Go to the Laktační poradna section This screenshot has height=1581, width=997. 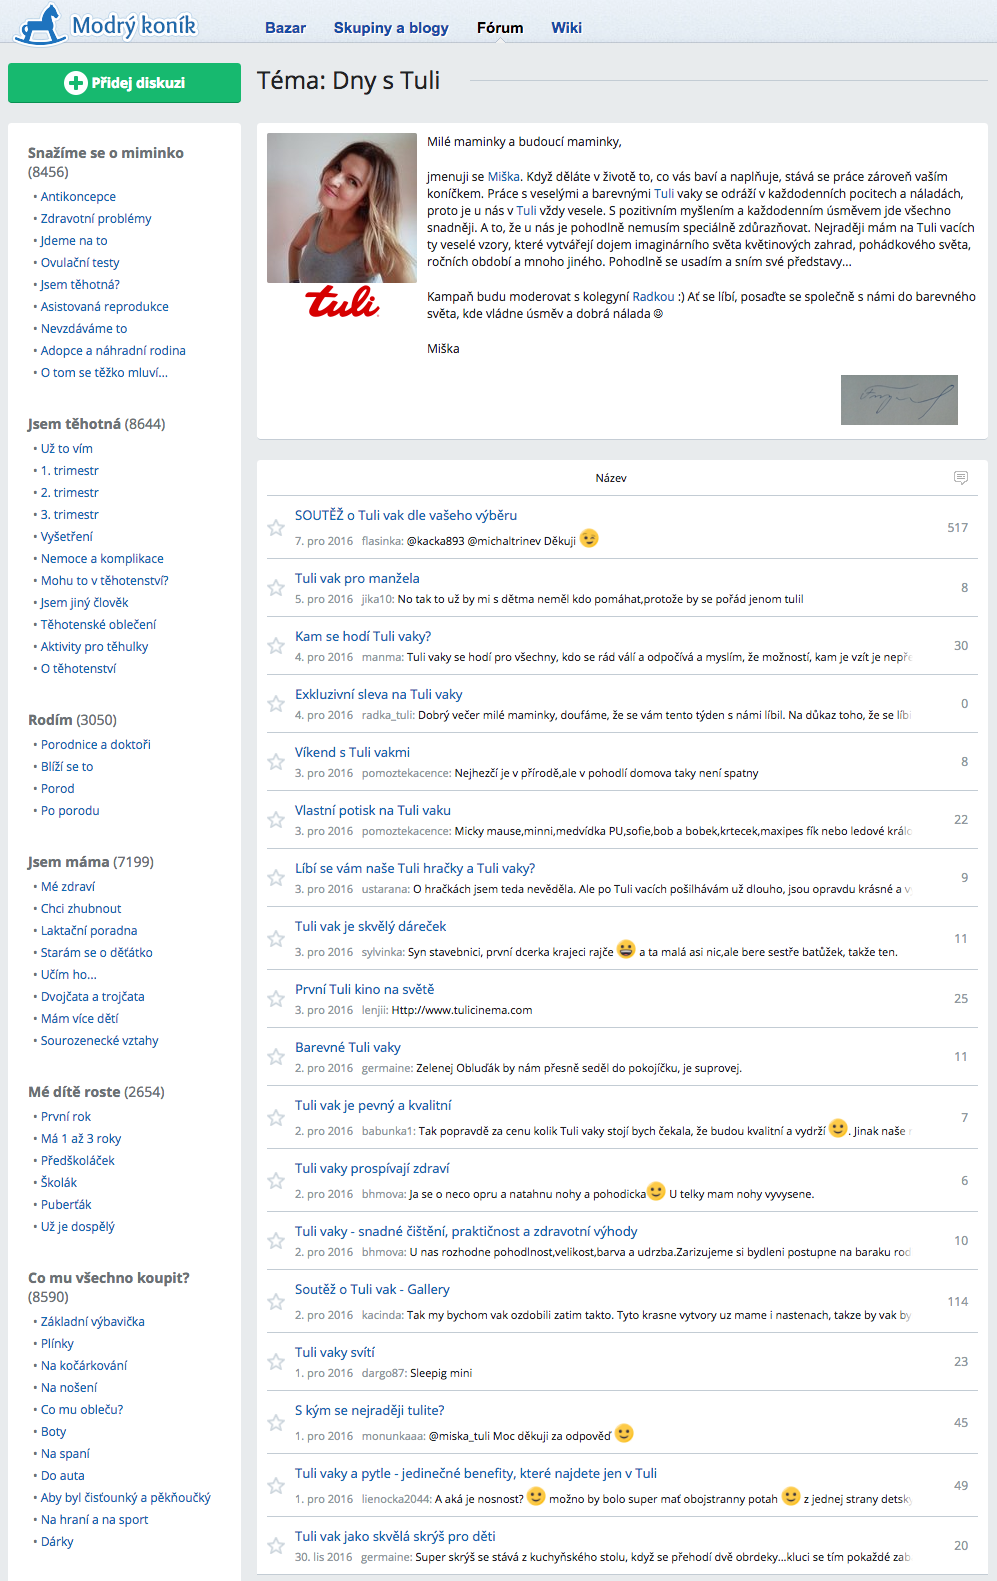[89, 931]
